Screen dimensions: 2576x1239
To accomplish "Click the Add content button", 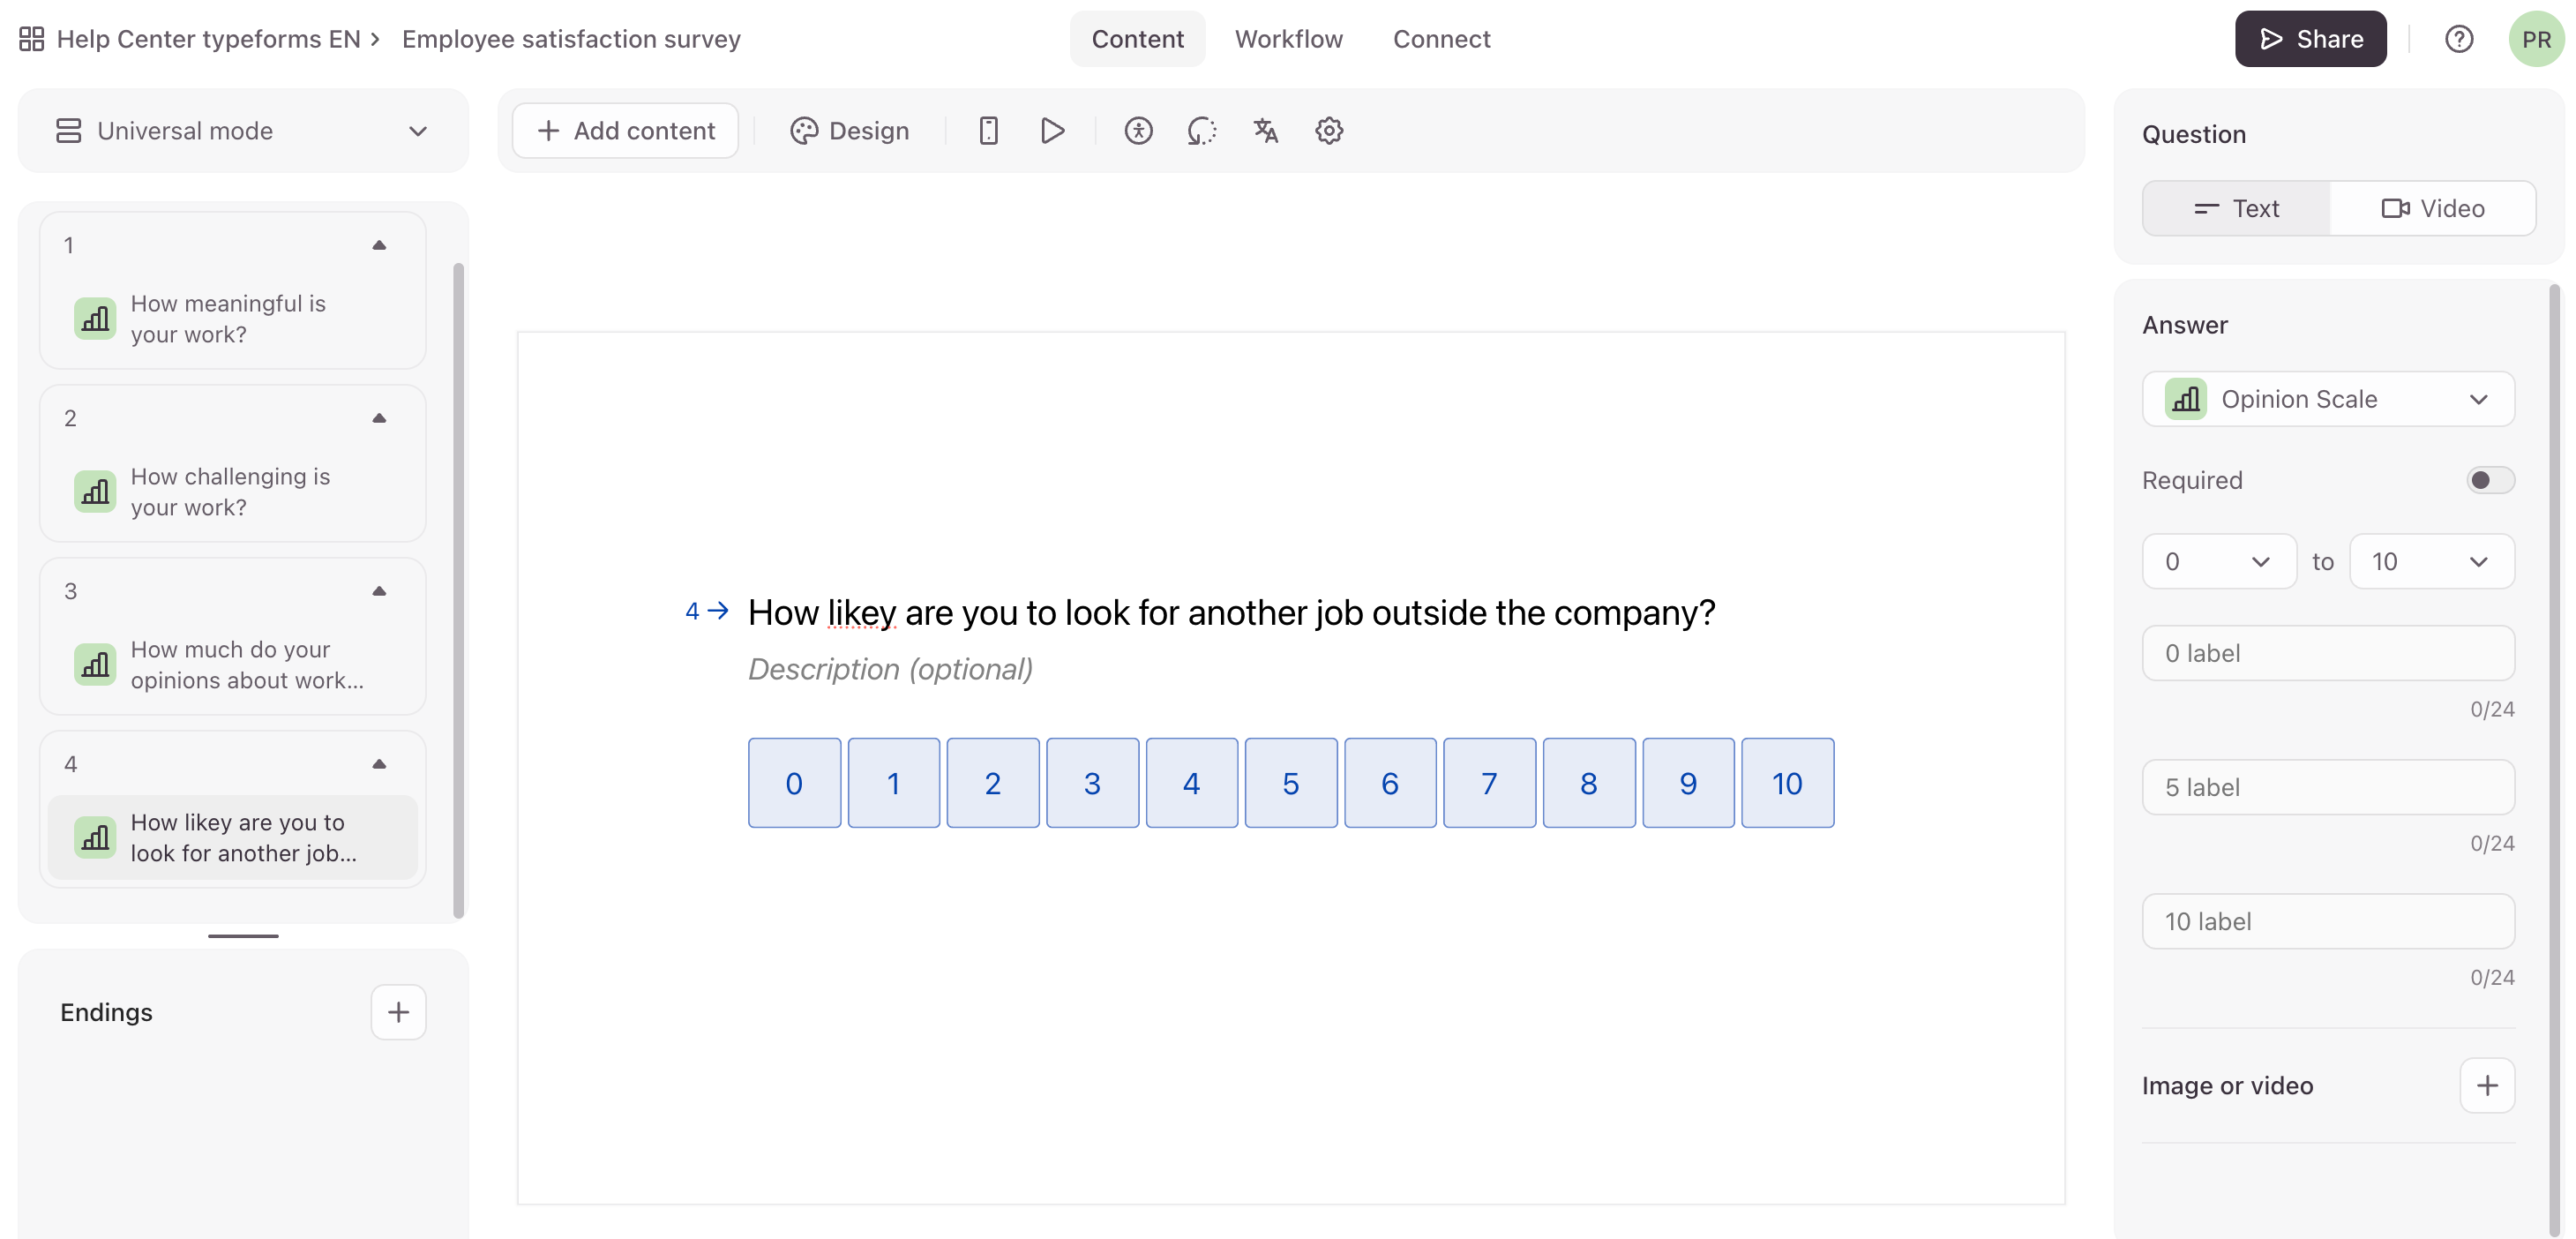I will coord(626,131).
